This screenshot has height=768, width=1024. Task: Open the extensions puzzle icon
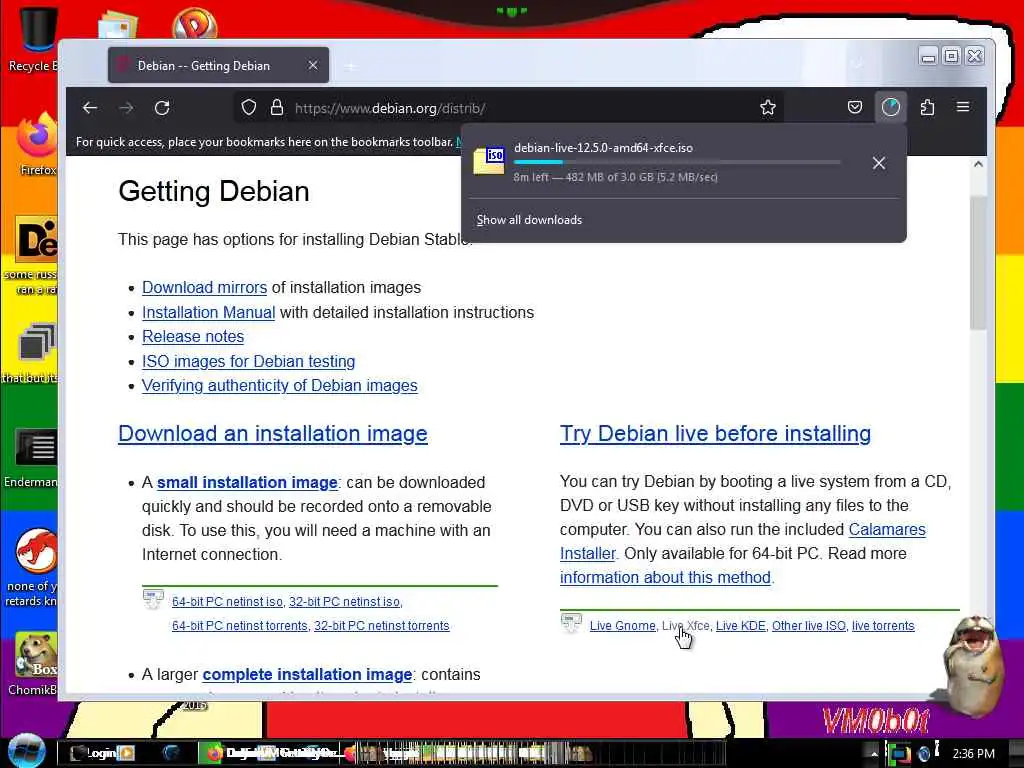click(927, 107)
